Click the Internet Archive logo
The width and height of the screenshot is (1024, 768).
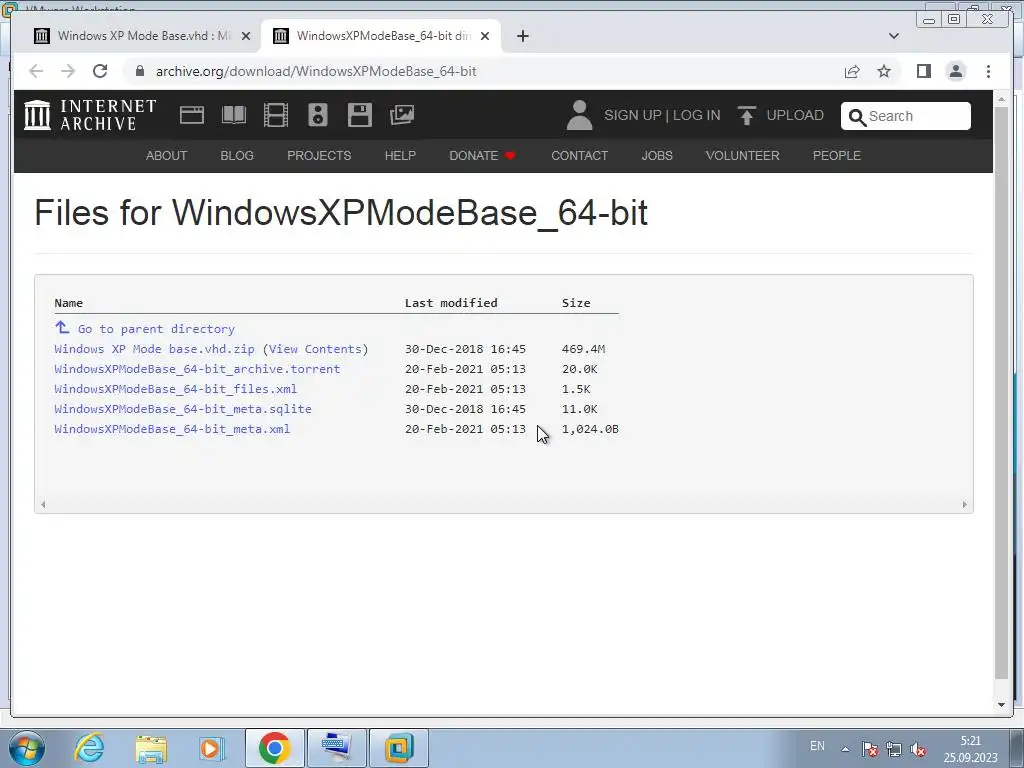tap(90, 115)
